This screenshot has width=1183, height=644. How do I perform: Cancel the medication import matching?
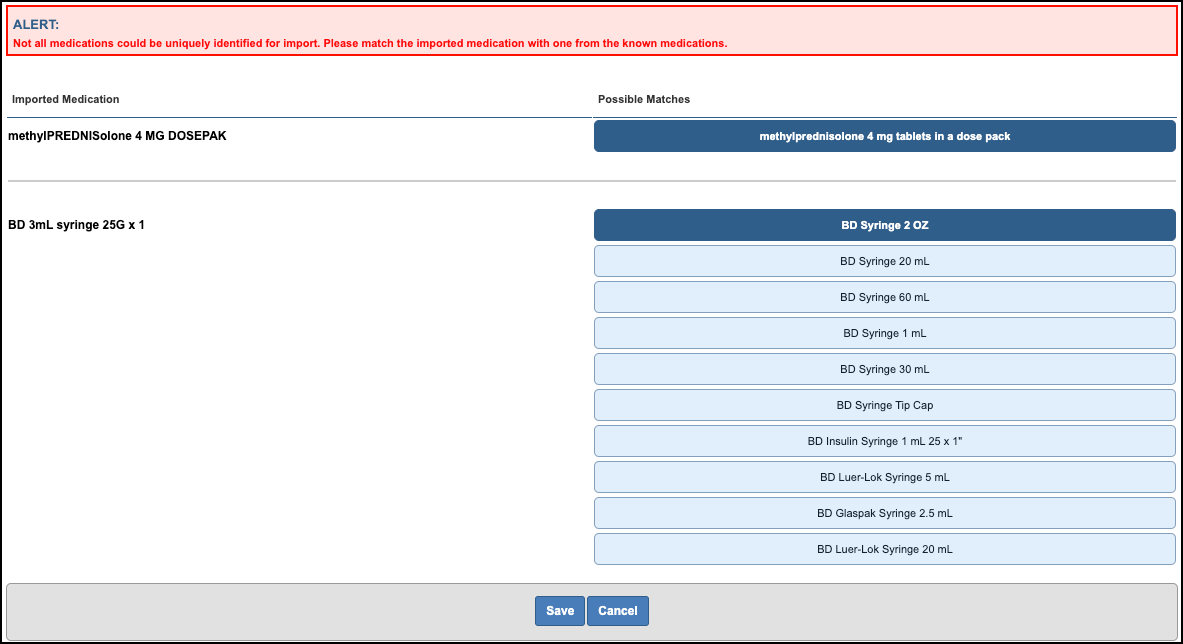point(618,611)
